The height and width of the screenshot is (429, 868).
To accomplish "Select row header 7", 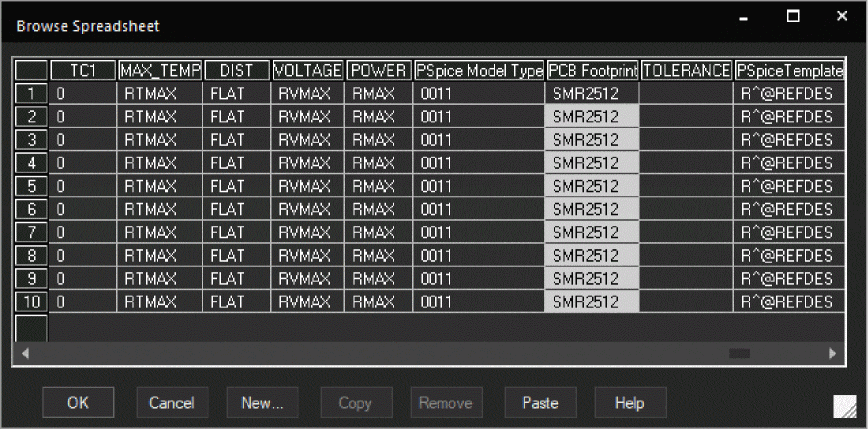I will point(32,232).
